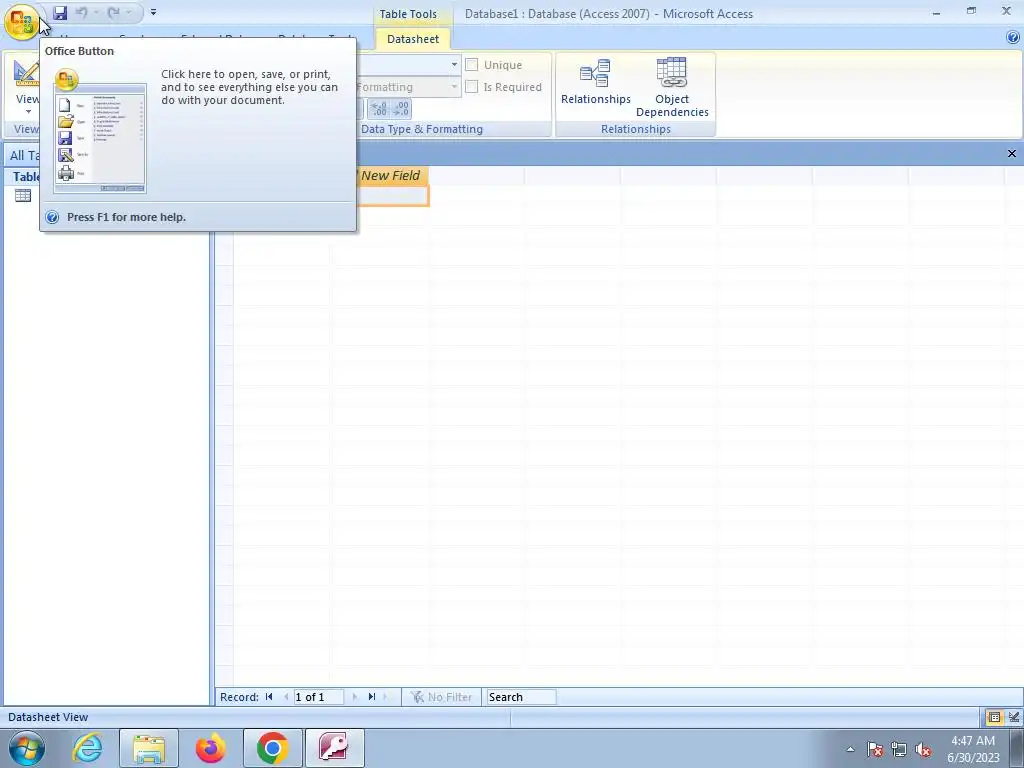This screenshot has width=1024, height=768.
Task: Save using the Quick Access floppy icon
Action: point(60,12)
